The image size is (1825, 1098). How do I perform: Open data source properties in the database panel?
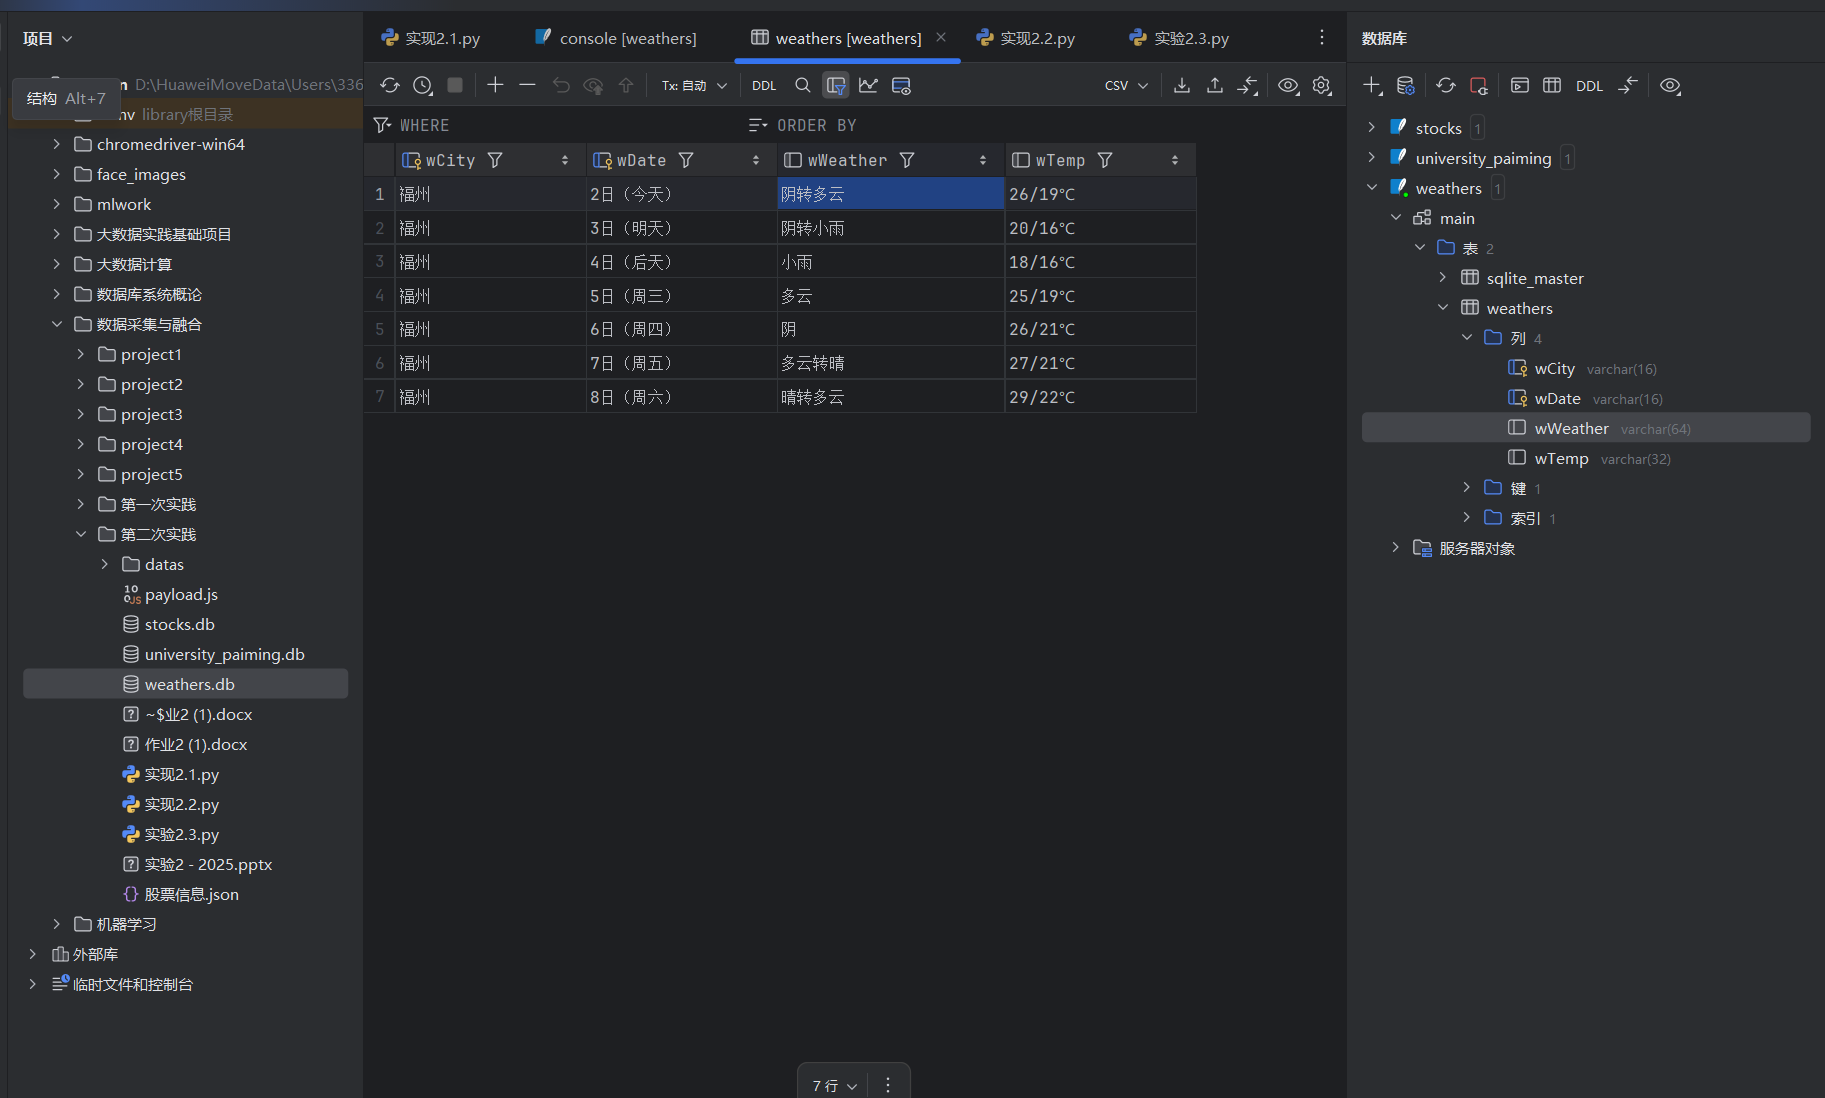(1406, 86)
